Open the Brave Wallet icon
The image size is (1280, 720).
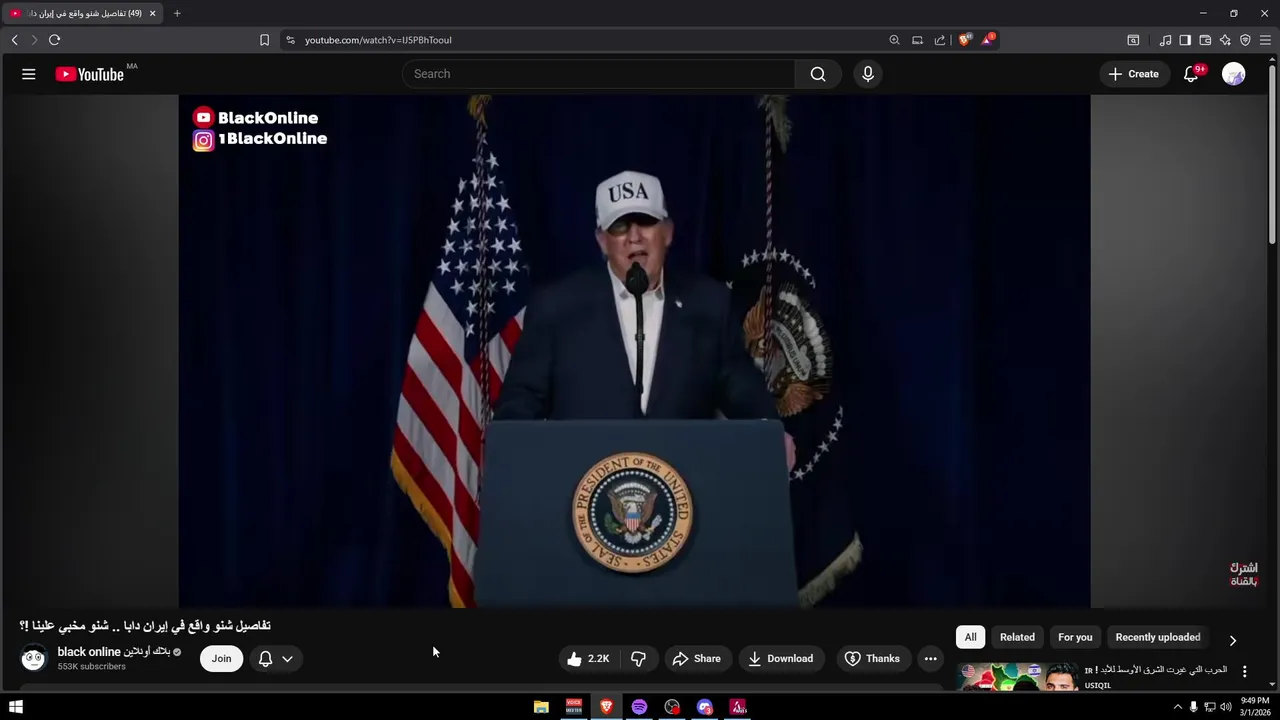point(1205,40)
